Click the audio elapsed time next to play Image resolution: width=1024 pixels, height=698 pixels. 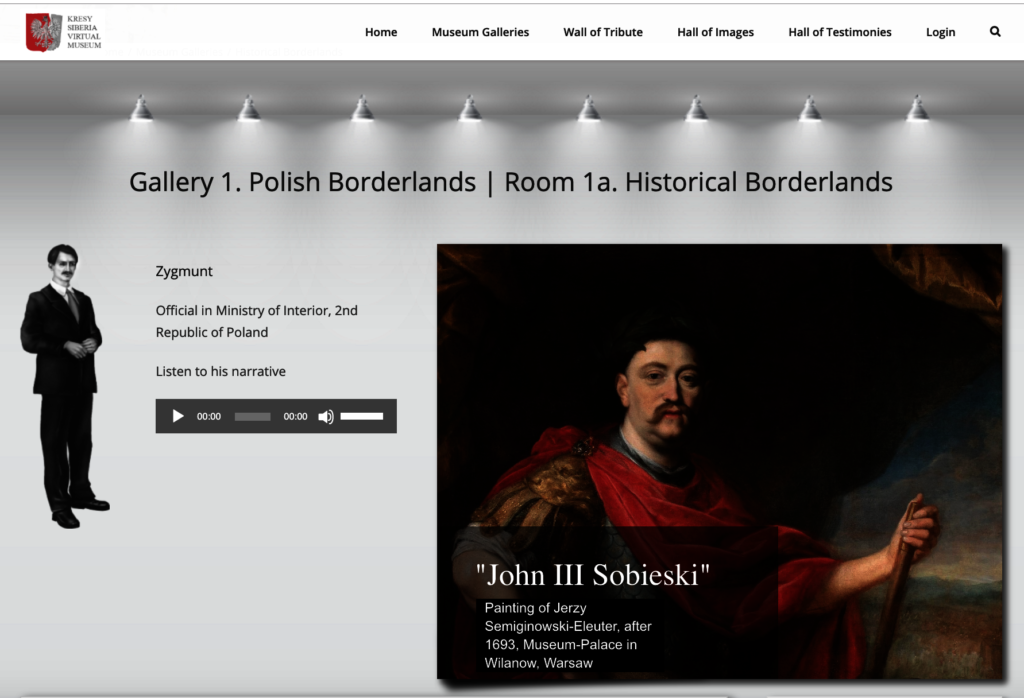point(209,417)
